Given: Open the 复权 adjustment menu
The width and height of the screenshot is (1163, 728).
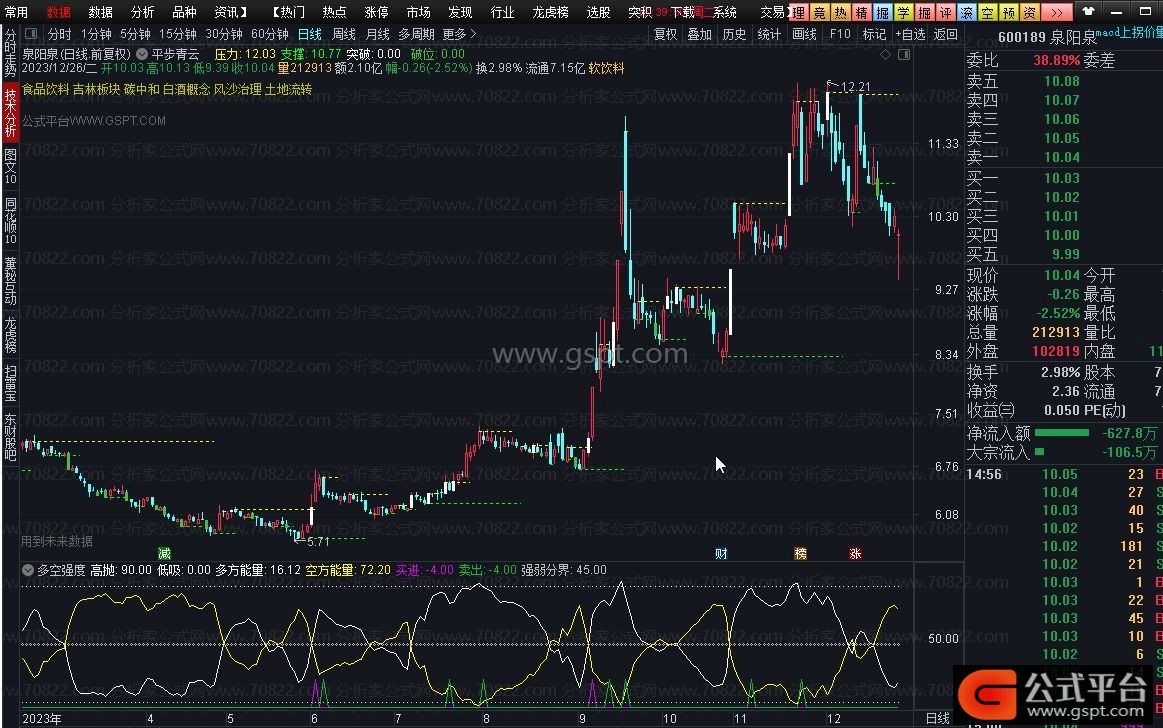Looking at the screenshot, I should (665, 34).
